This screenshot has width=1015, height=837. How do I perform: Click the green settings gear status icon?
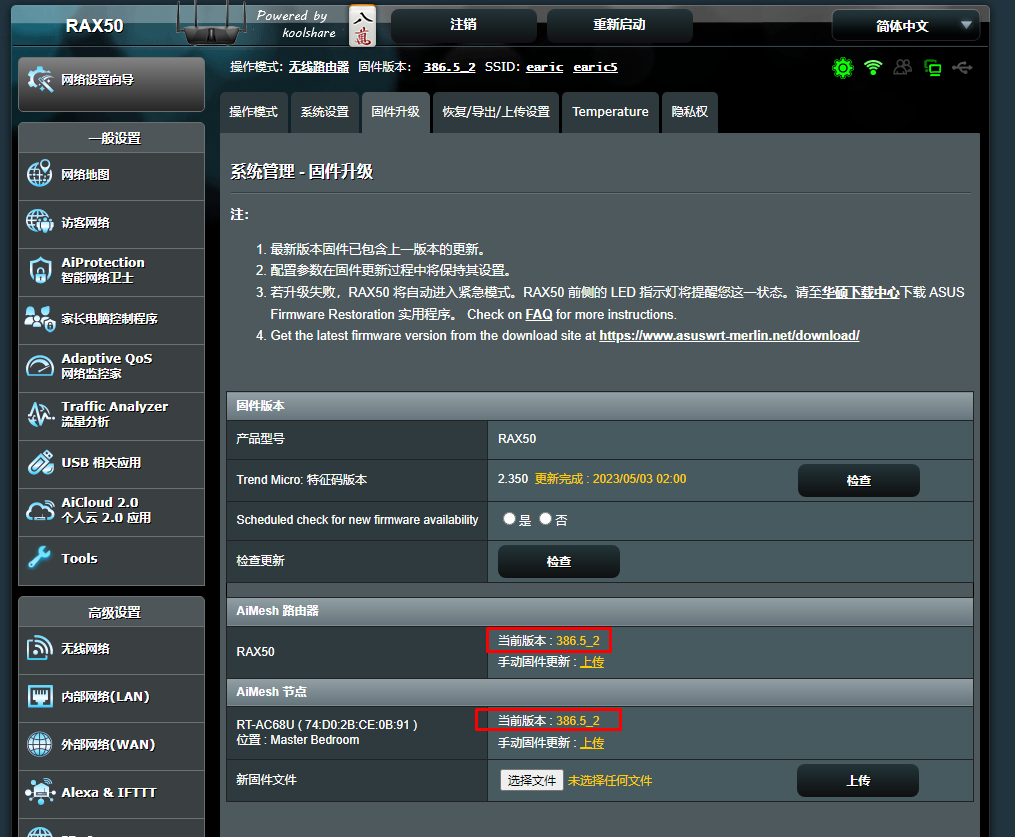point(843,68)
